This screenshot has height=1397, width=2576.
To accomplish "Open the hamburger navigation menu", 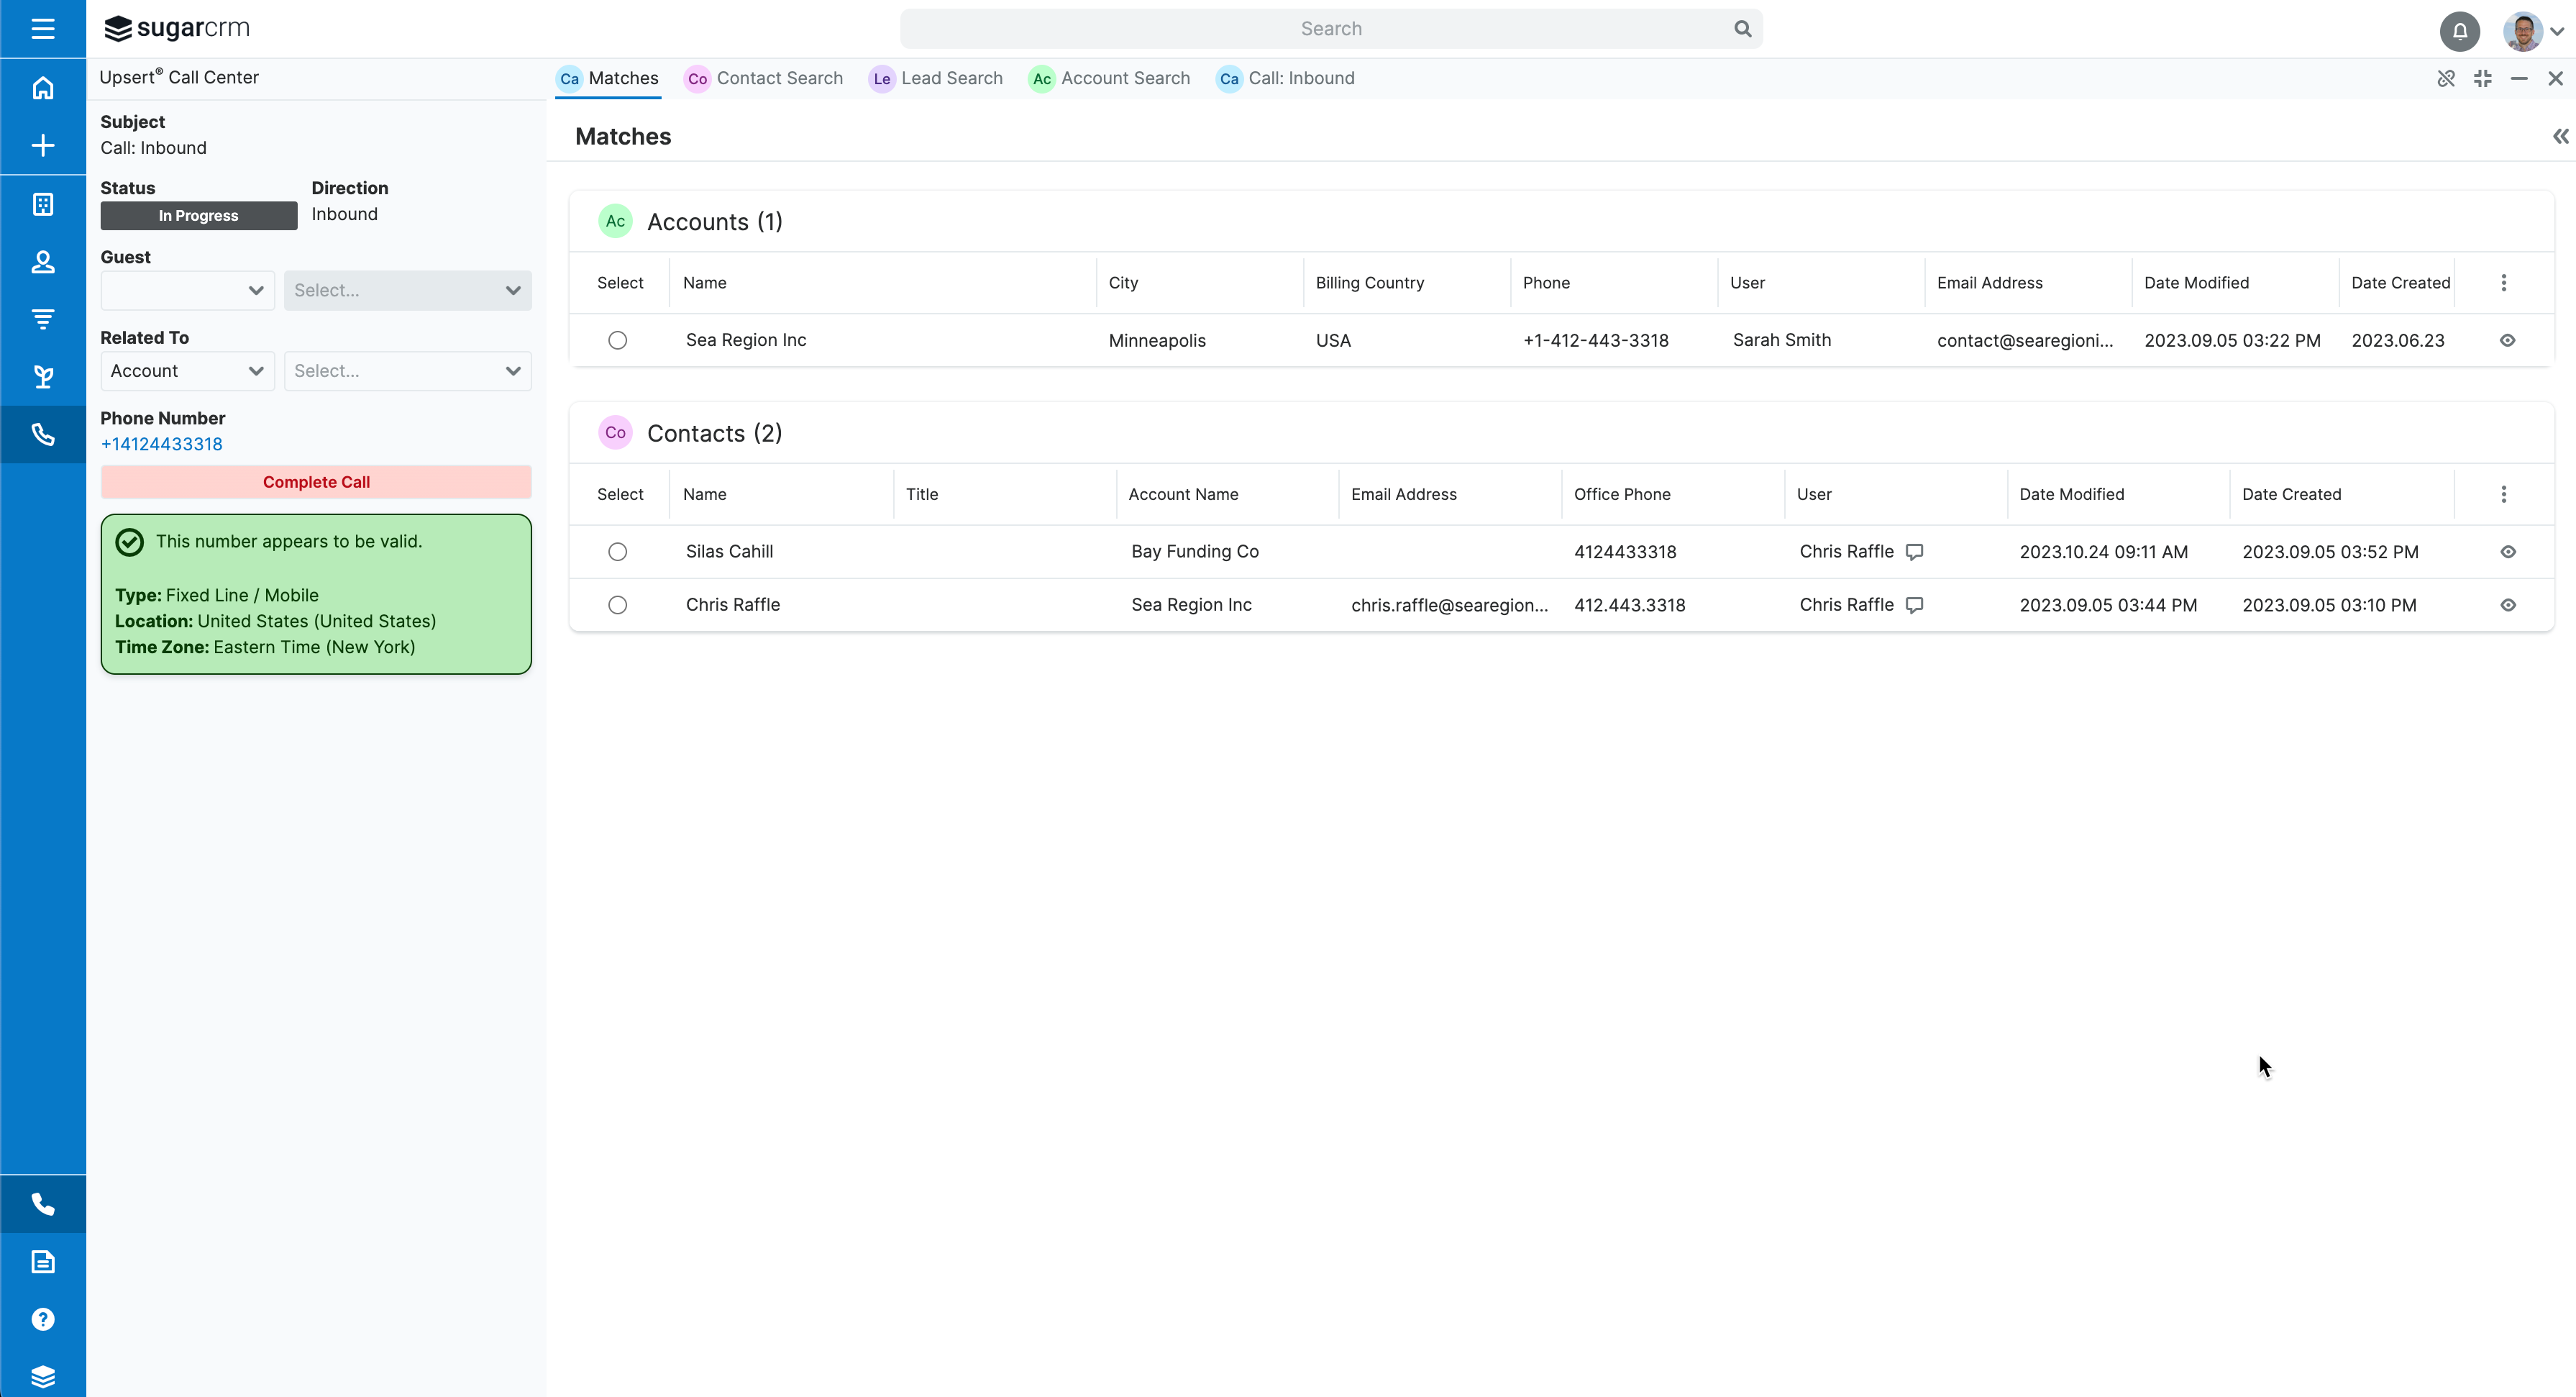I will coord(42,28).
